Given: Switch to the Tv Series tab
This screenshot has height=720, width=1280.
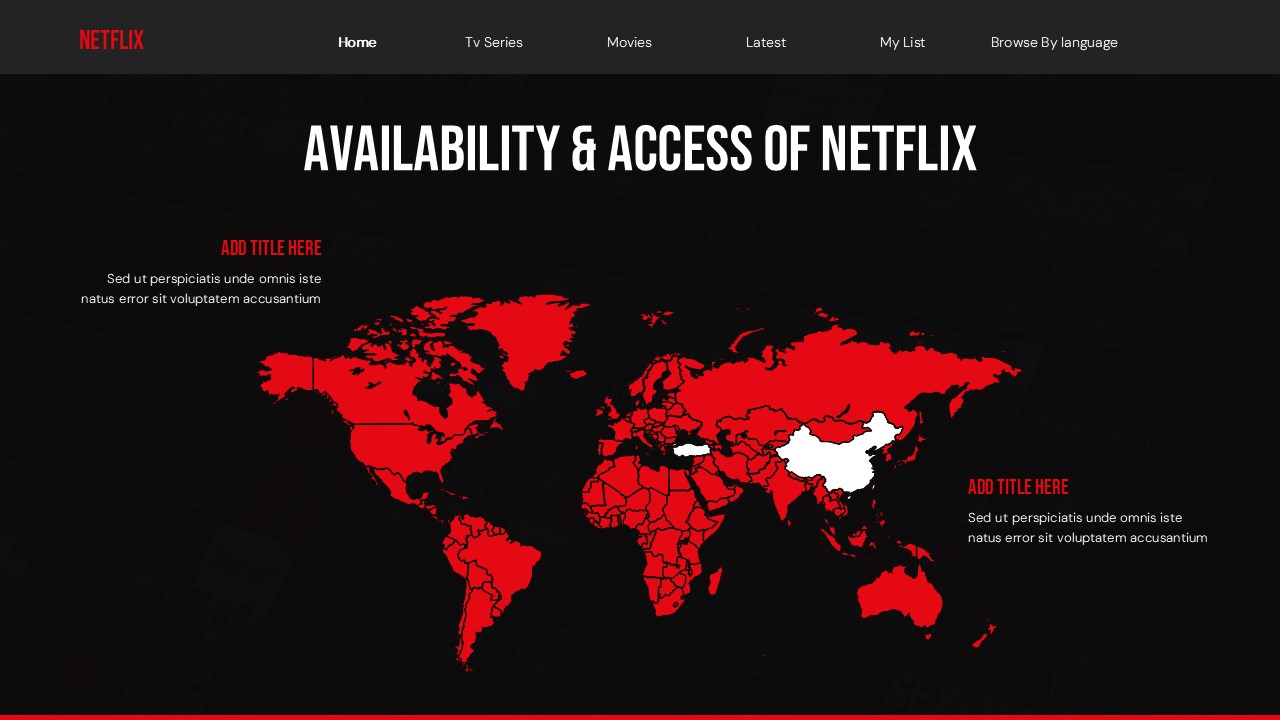Looking at the screenshot, I should point(493,42).
